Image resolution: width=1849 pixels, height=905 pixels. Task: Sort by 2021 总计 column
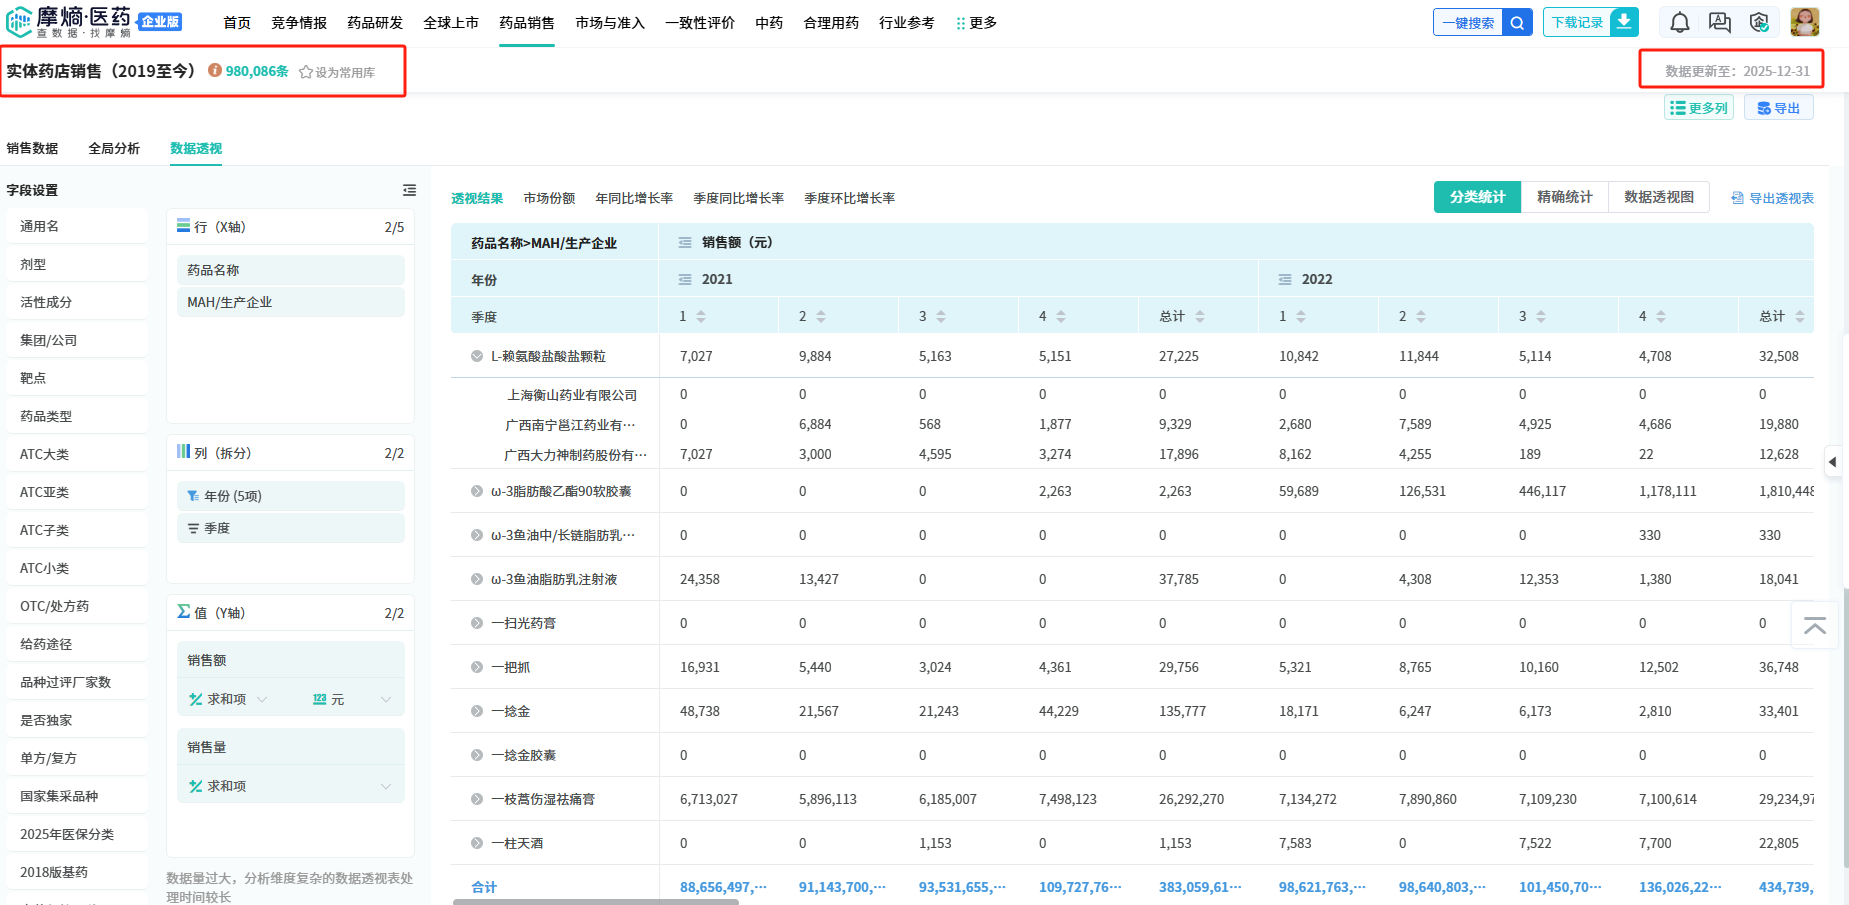click(x=1199, y=316)
